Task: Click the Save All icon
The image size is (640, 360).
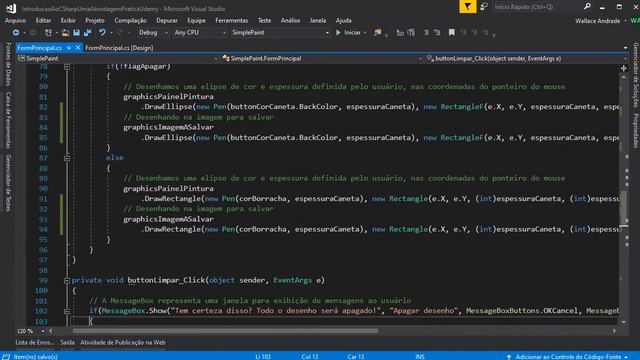Action: tap(88, 33)
